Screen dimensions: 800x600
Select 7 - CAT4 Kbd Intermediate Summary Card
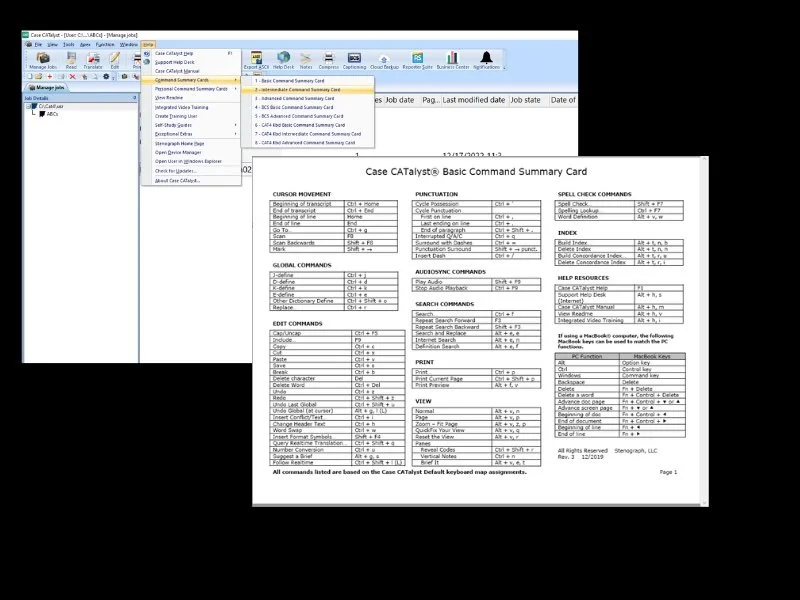[x=308, y=134]
